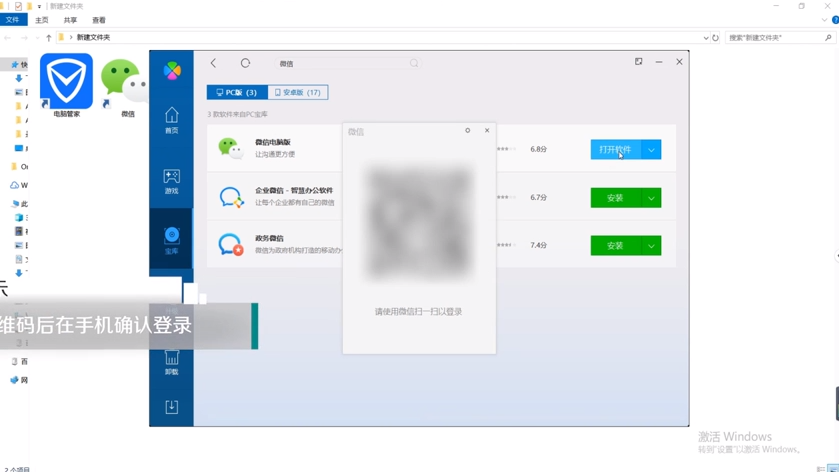This screenshot has height=472, width=839.
Task: Open the 主页 ribbon tab
Action: tap(42, 20)
